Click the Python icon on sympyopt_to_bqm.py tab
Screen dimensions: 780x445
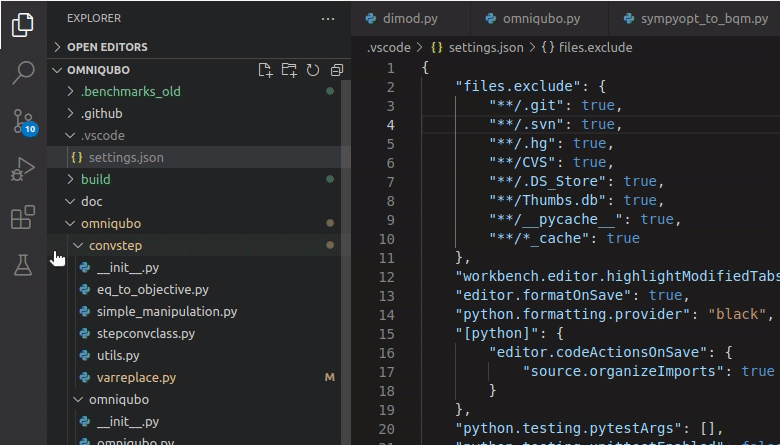[629, 19]
